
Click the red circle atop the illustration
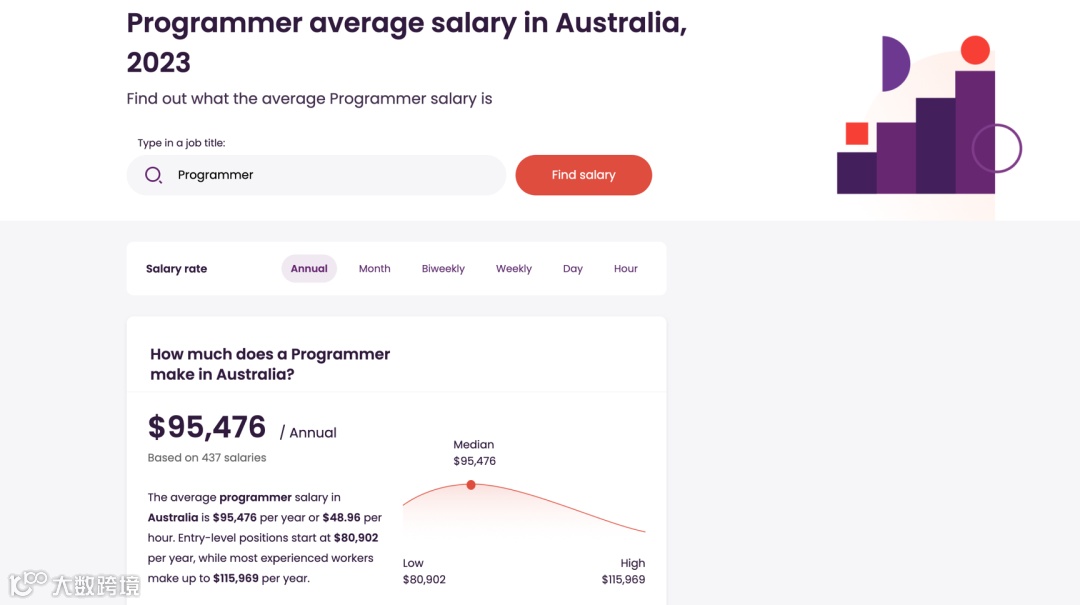(x=974, y=50)
